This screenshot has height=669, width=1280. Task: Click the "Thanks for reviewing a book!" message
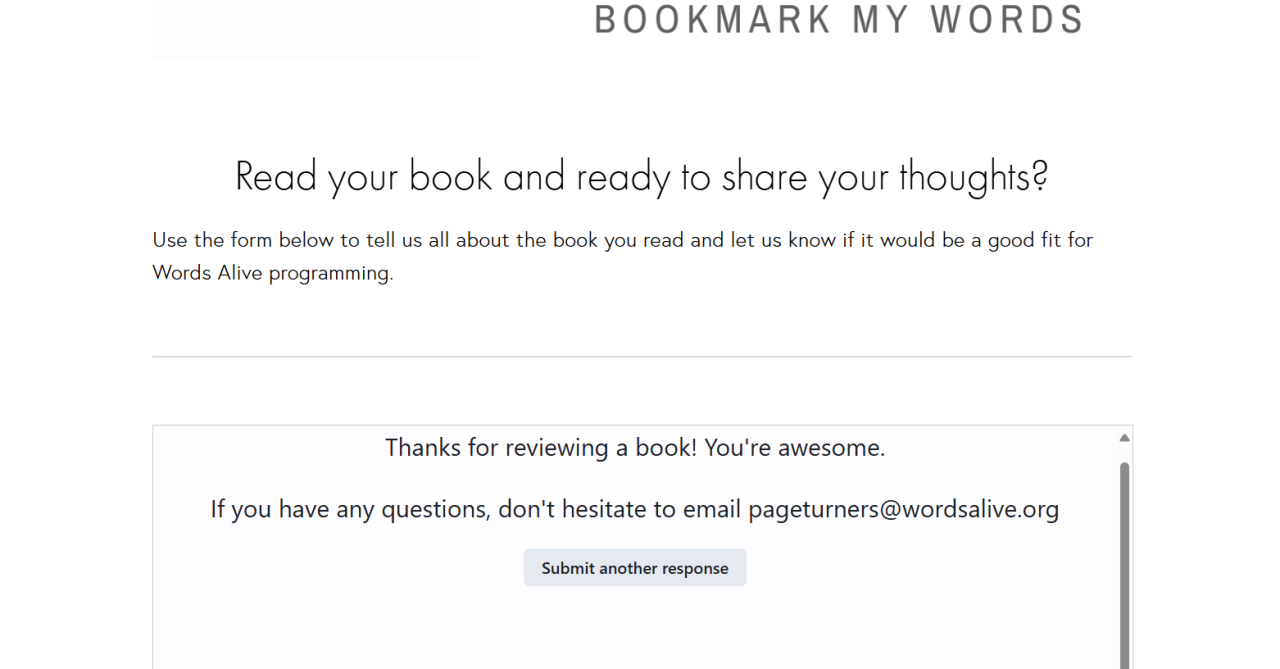(541, 447)
